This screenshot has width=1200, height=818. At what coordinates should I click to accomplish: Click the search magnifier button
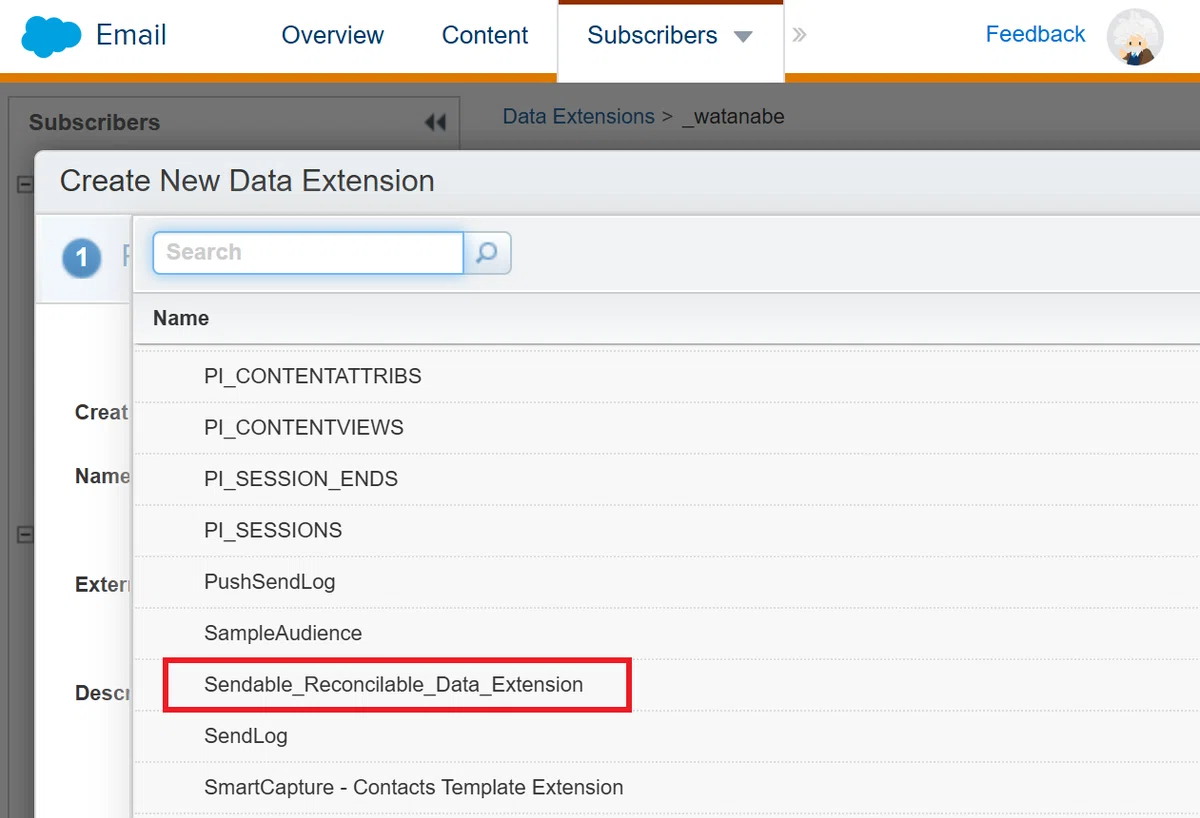tap(487, 253)
